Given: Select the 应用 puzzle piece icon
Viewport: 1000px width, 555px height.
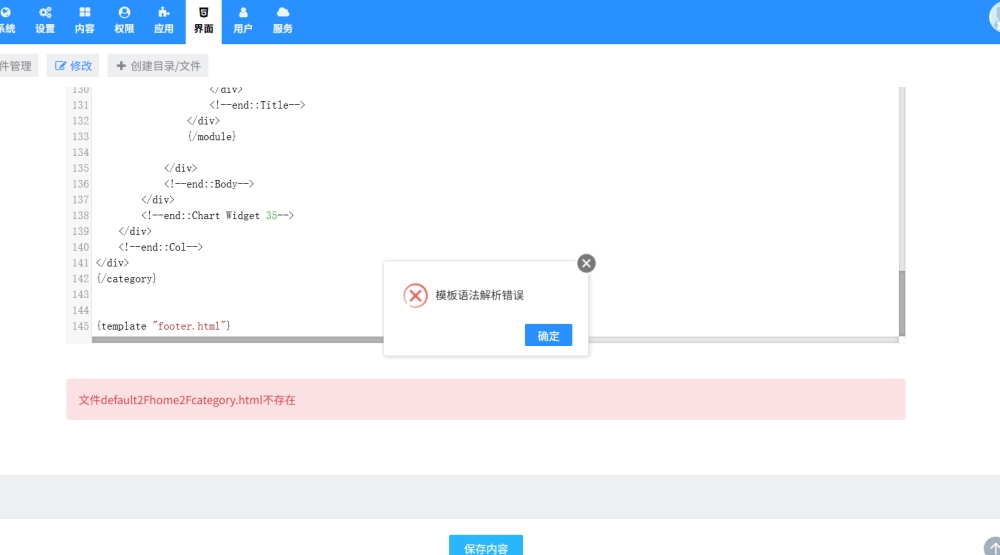Looking at the screenshot, I should click(163, 13).
